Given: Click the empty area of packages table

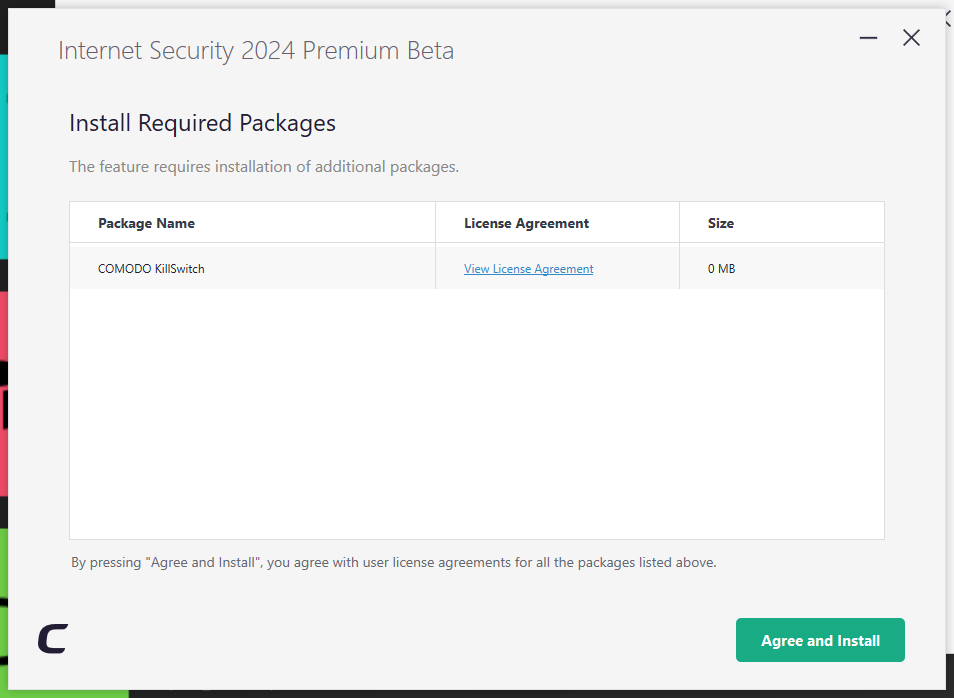Looking at the screenshot, I should [476, 414].
